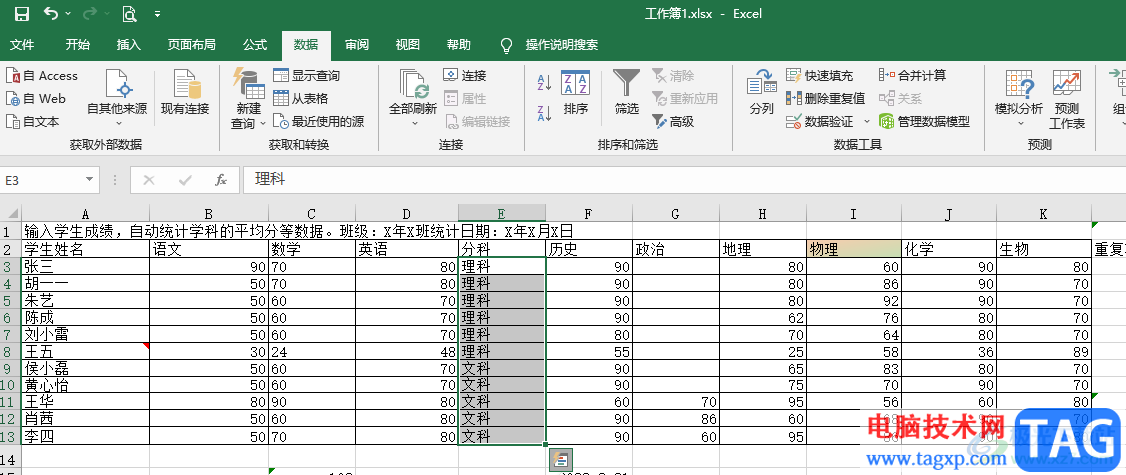The height and width of the screenshot is (475, 1126).
Task: Click the 全部刷新 button
Action: 413,92
